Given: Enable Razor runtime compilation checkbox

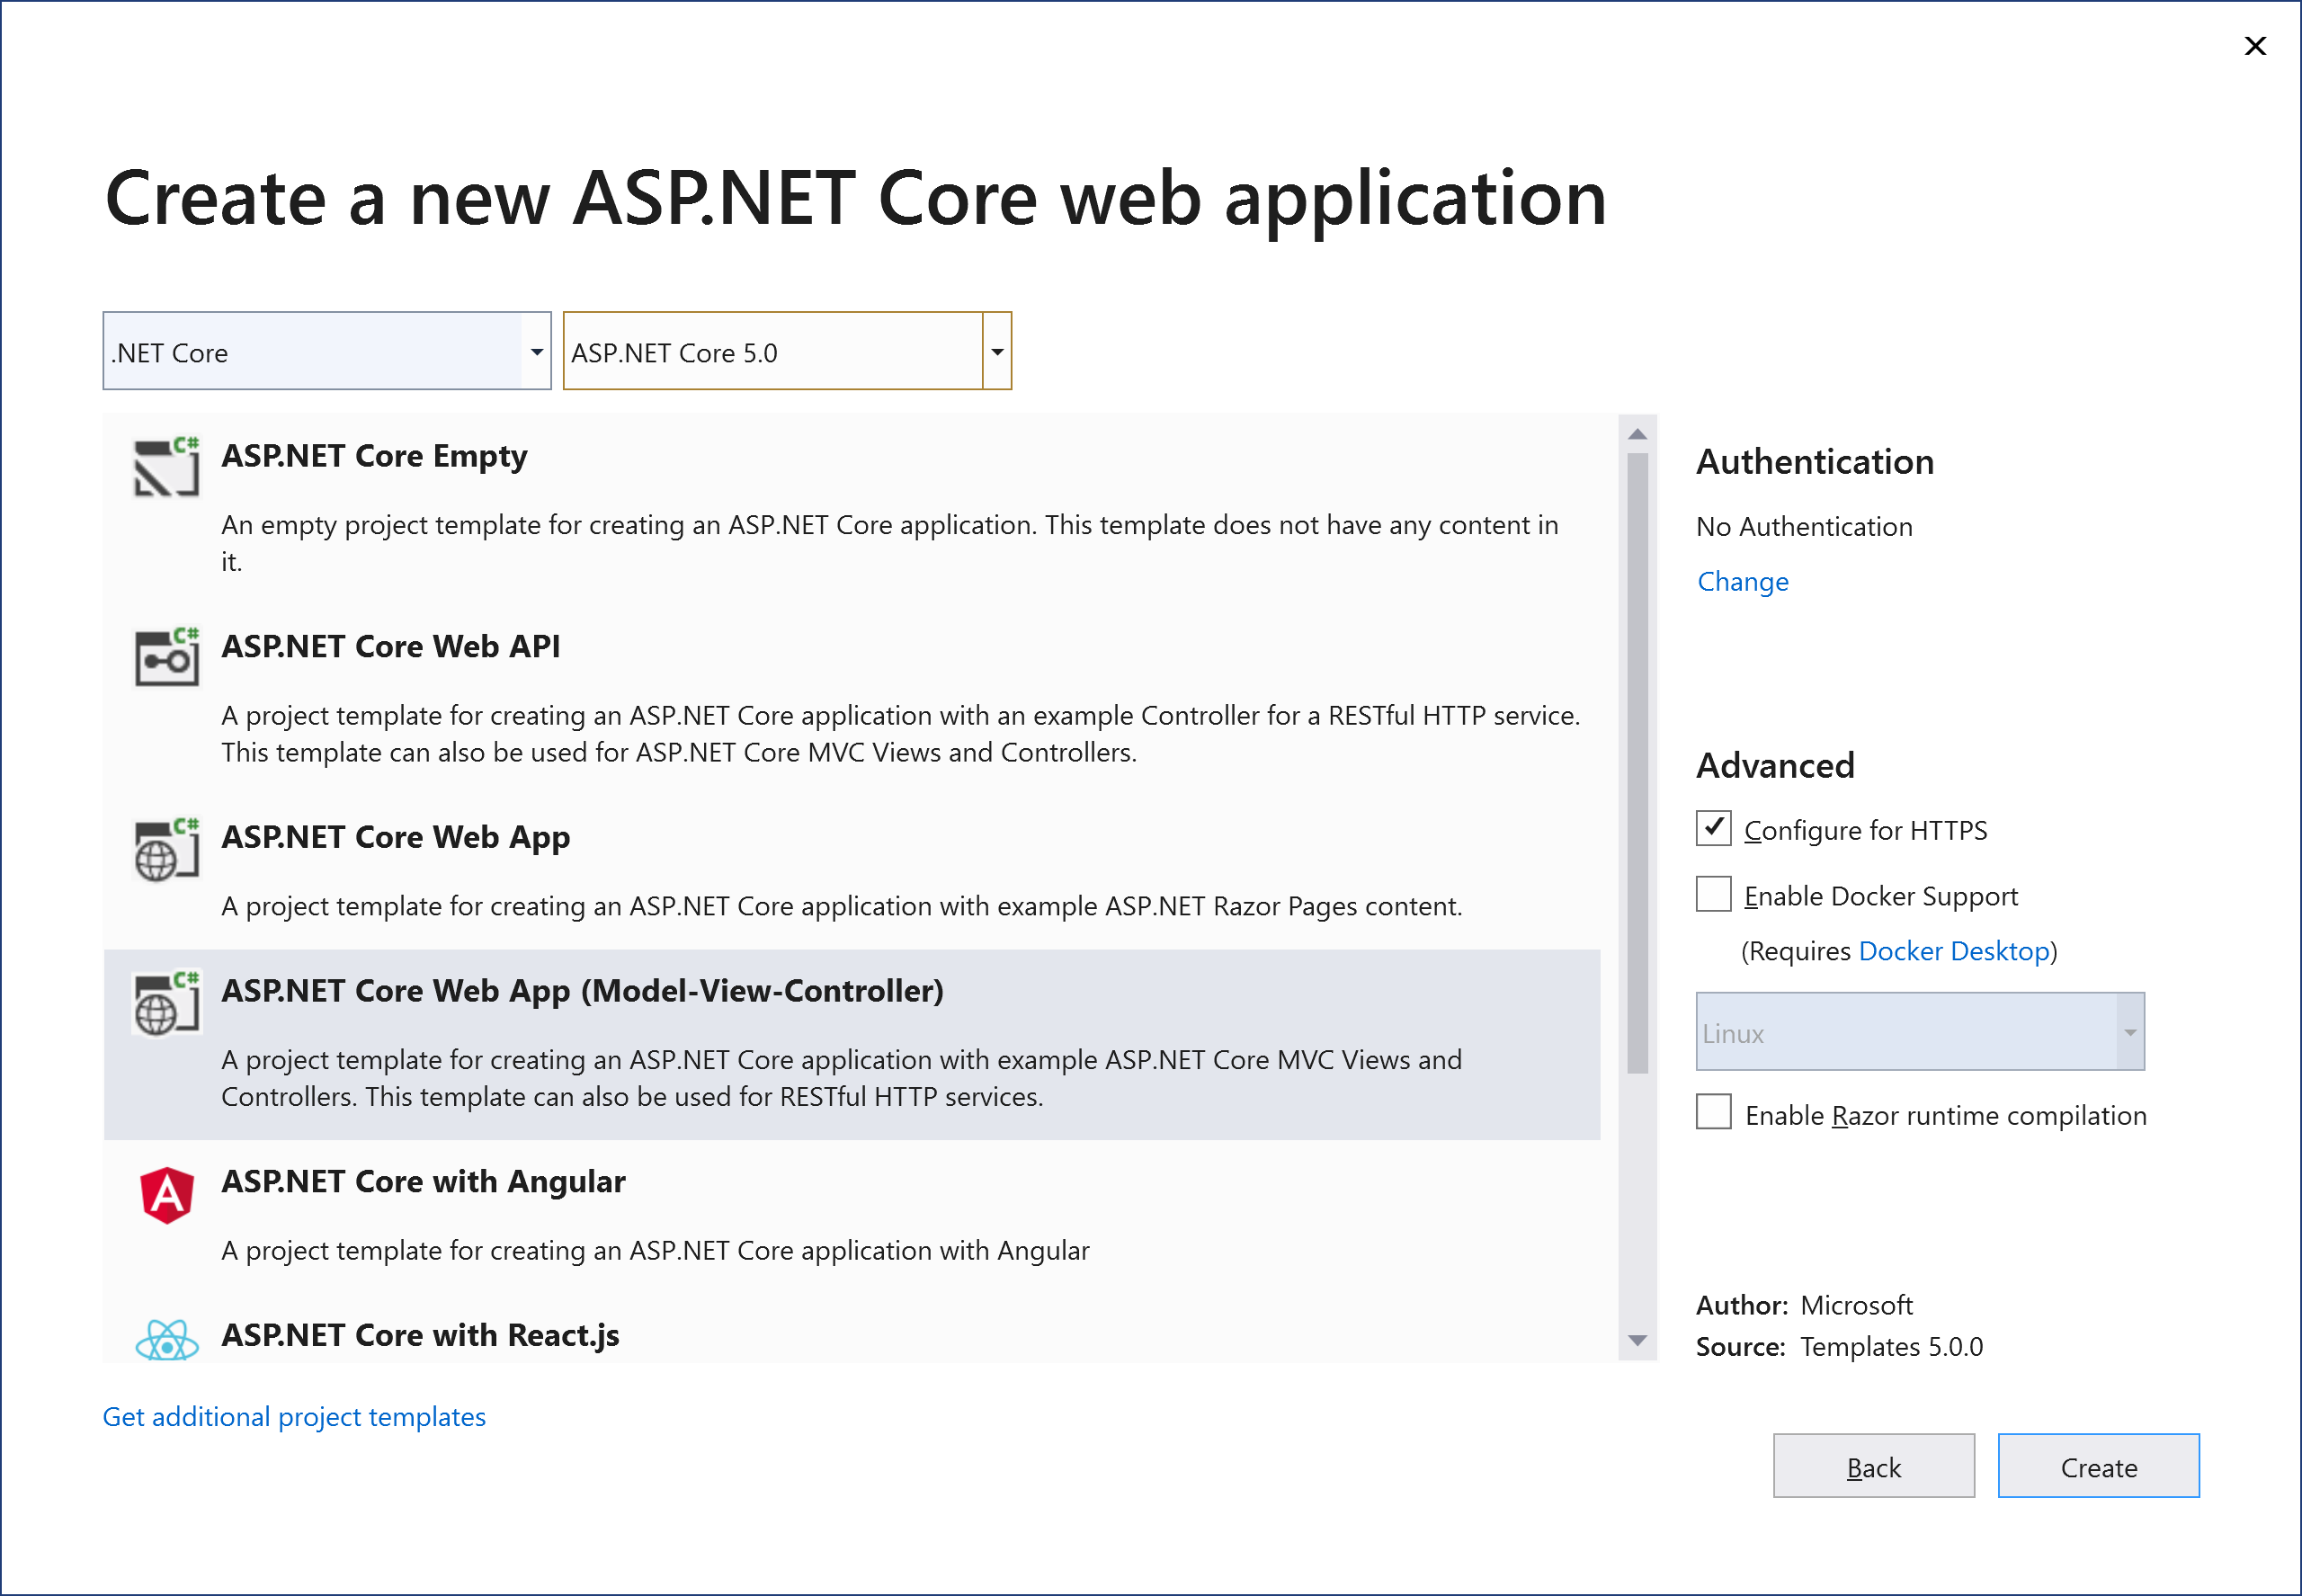Looking at the screenshot, I should pyautogui.click(x=1713, y=1112).
